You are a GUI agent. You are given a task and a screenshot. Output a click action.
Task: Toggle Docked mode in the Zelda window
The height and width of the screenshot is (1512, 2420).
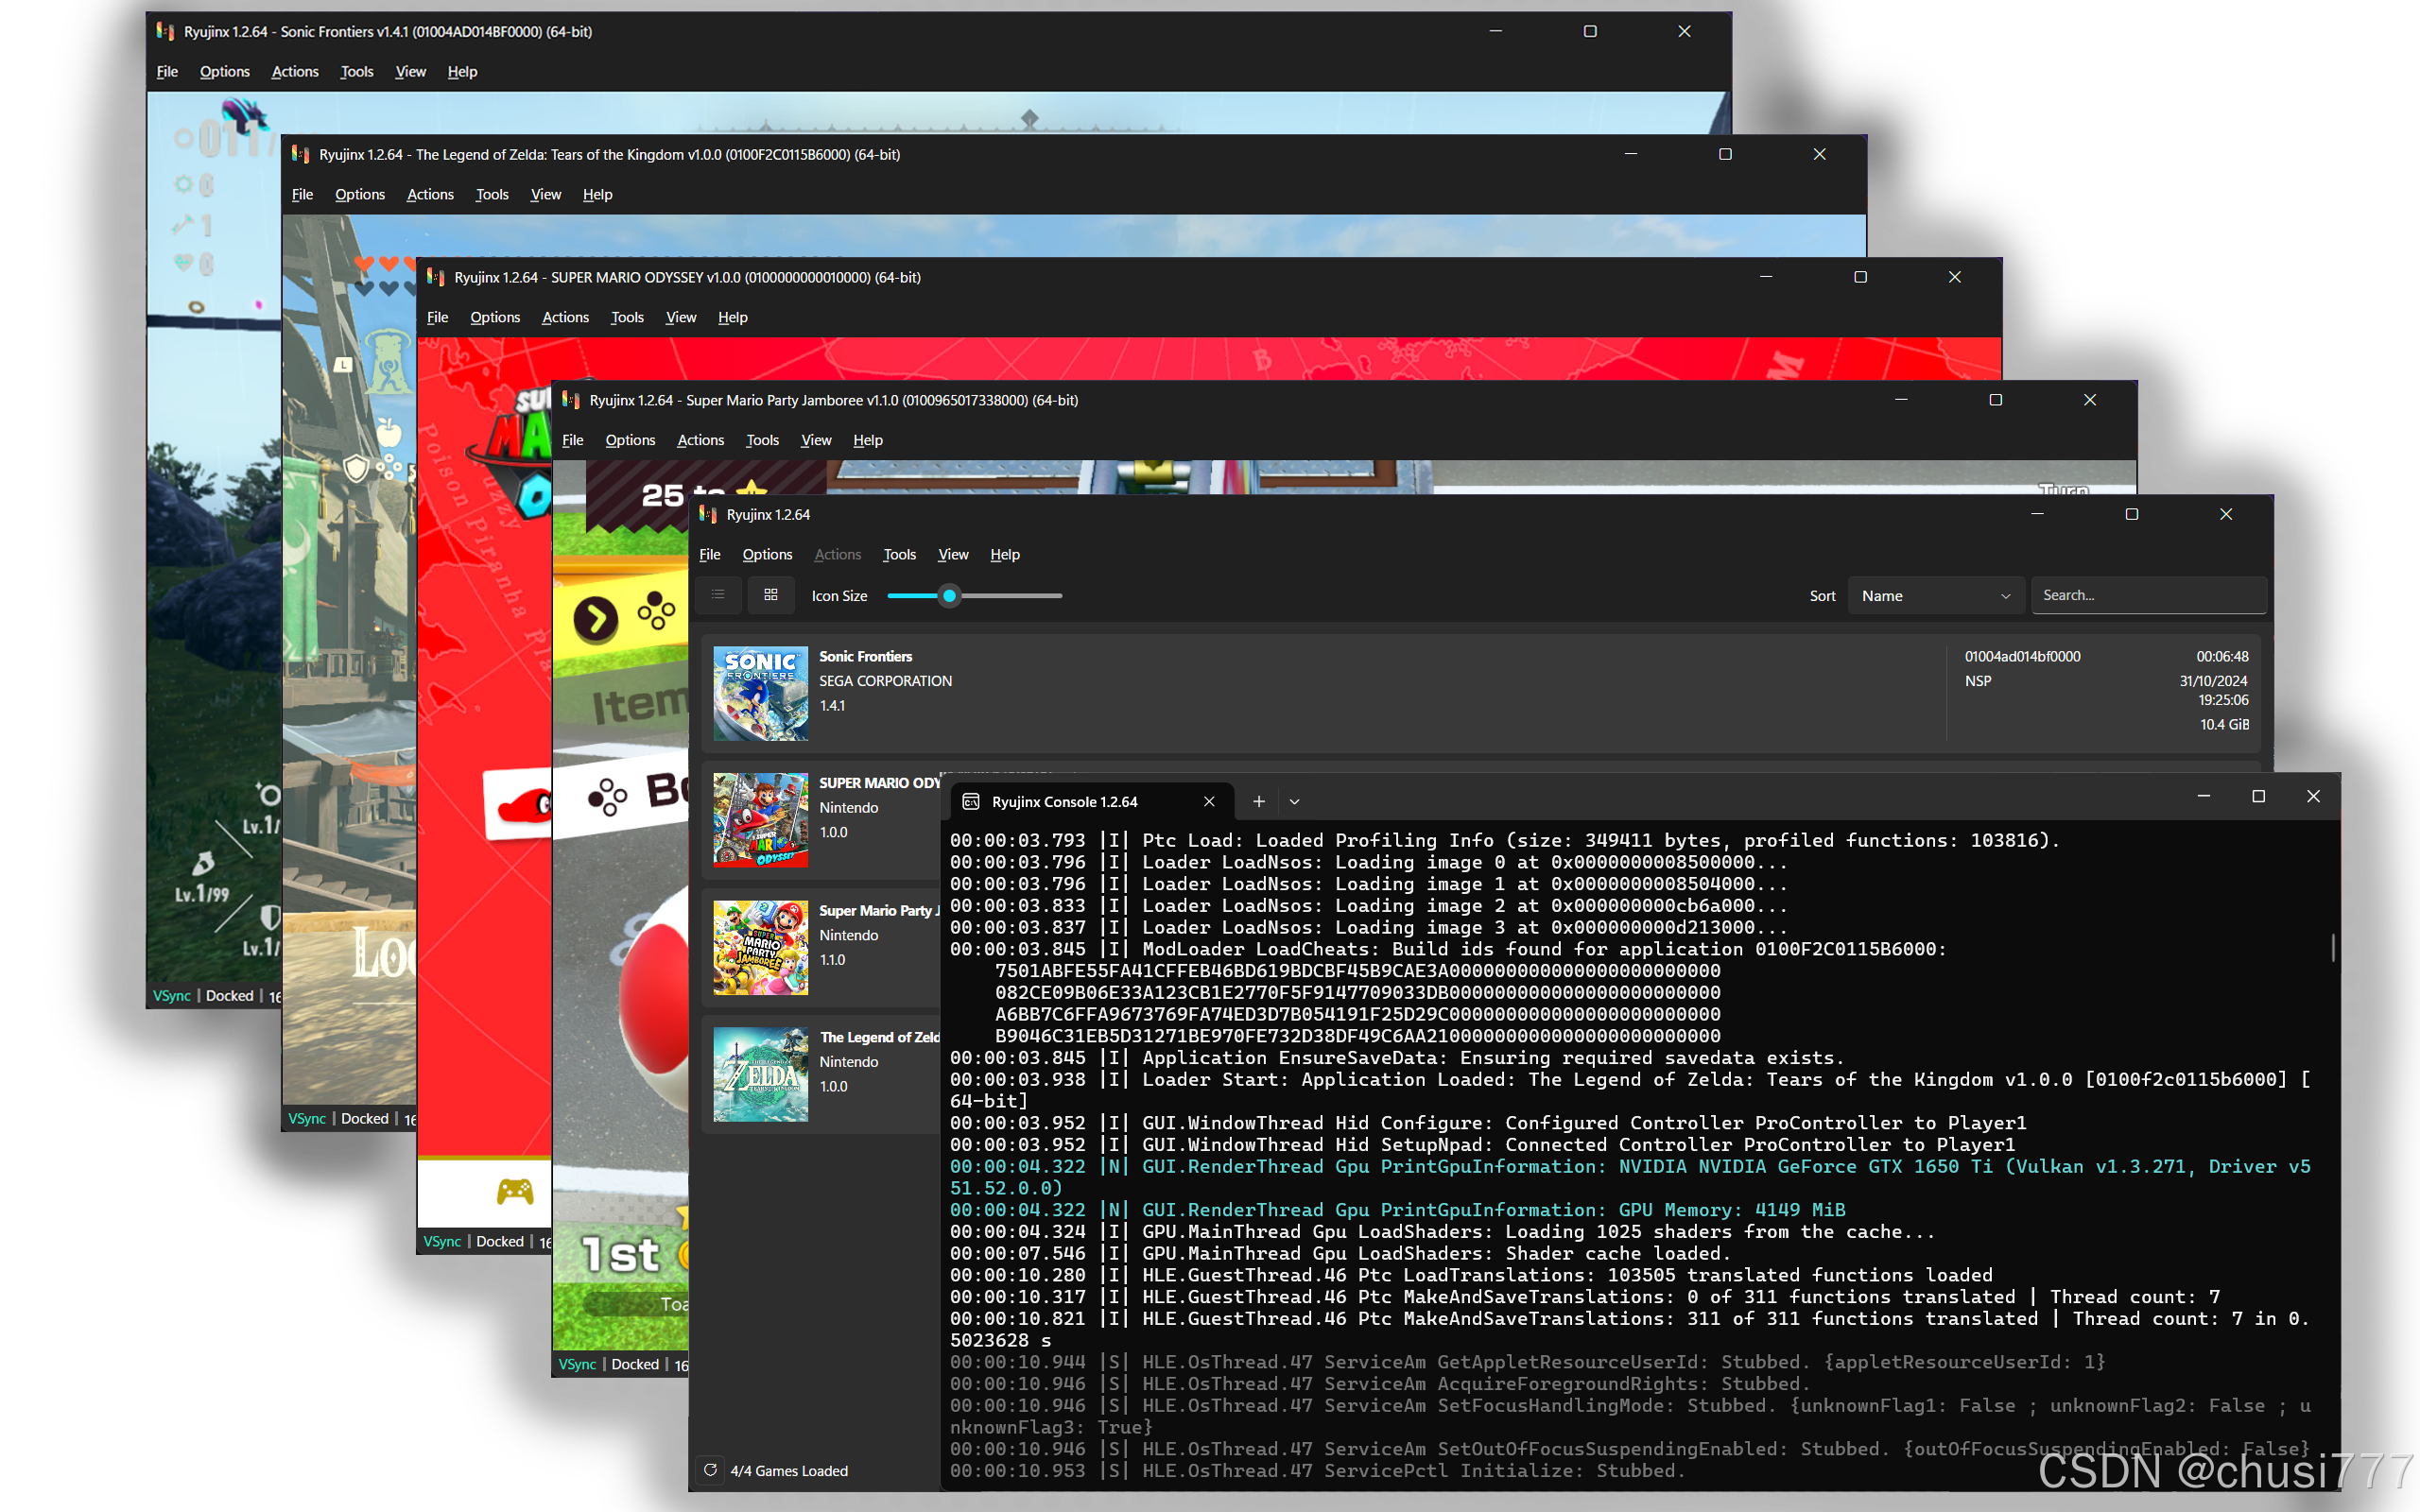(x=364, y=1118)
